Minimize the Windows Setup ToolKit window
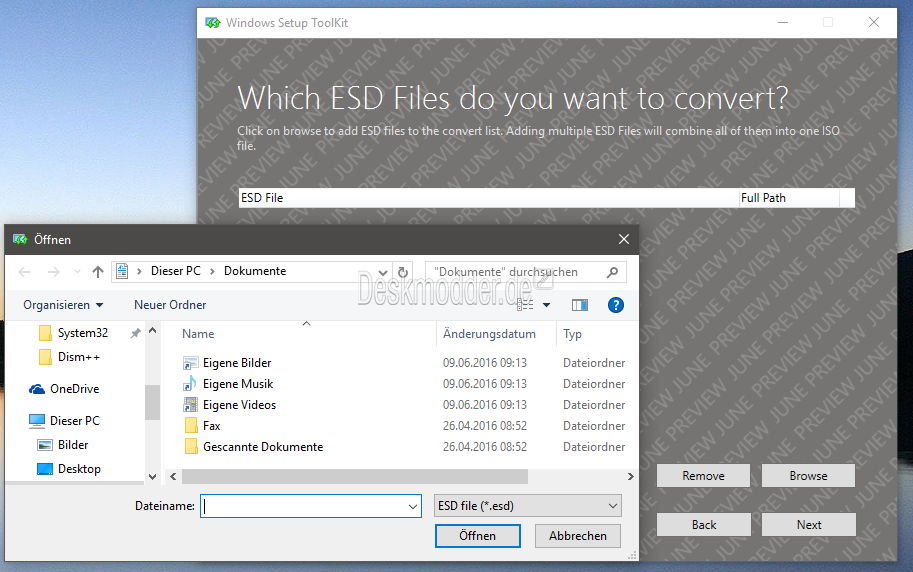The image size is (913, 572). (783, 22)
